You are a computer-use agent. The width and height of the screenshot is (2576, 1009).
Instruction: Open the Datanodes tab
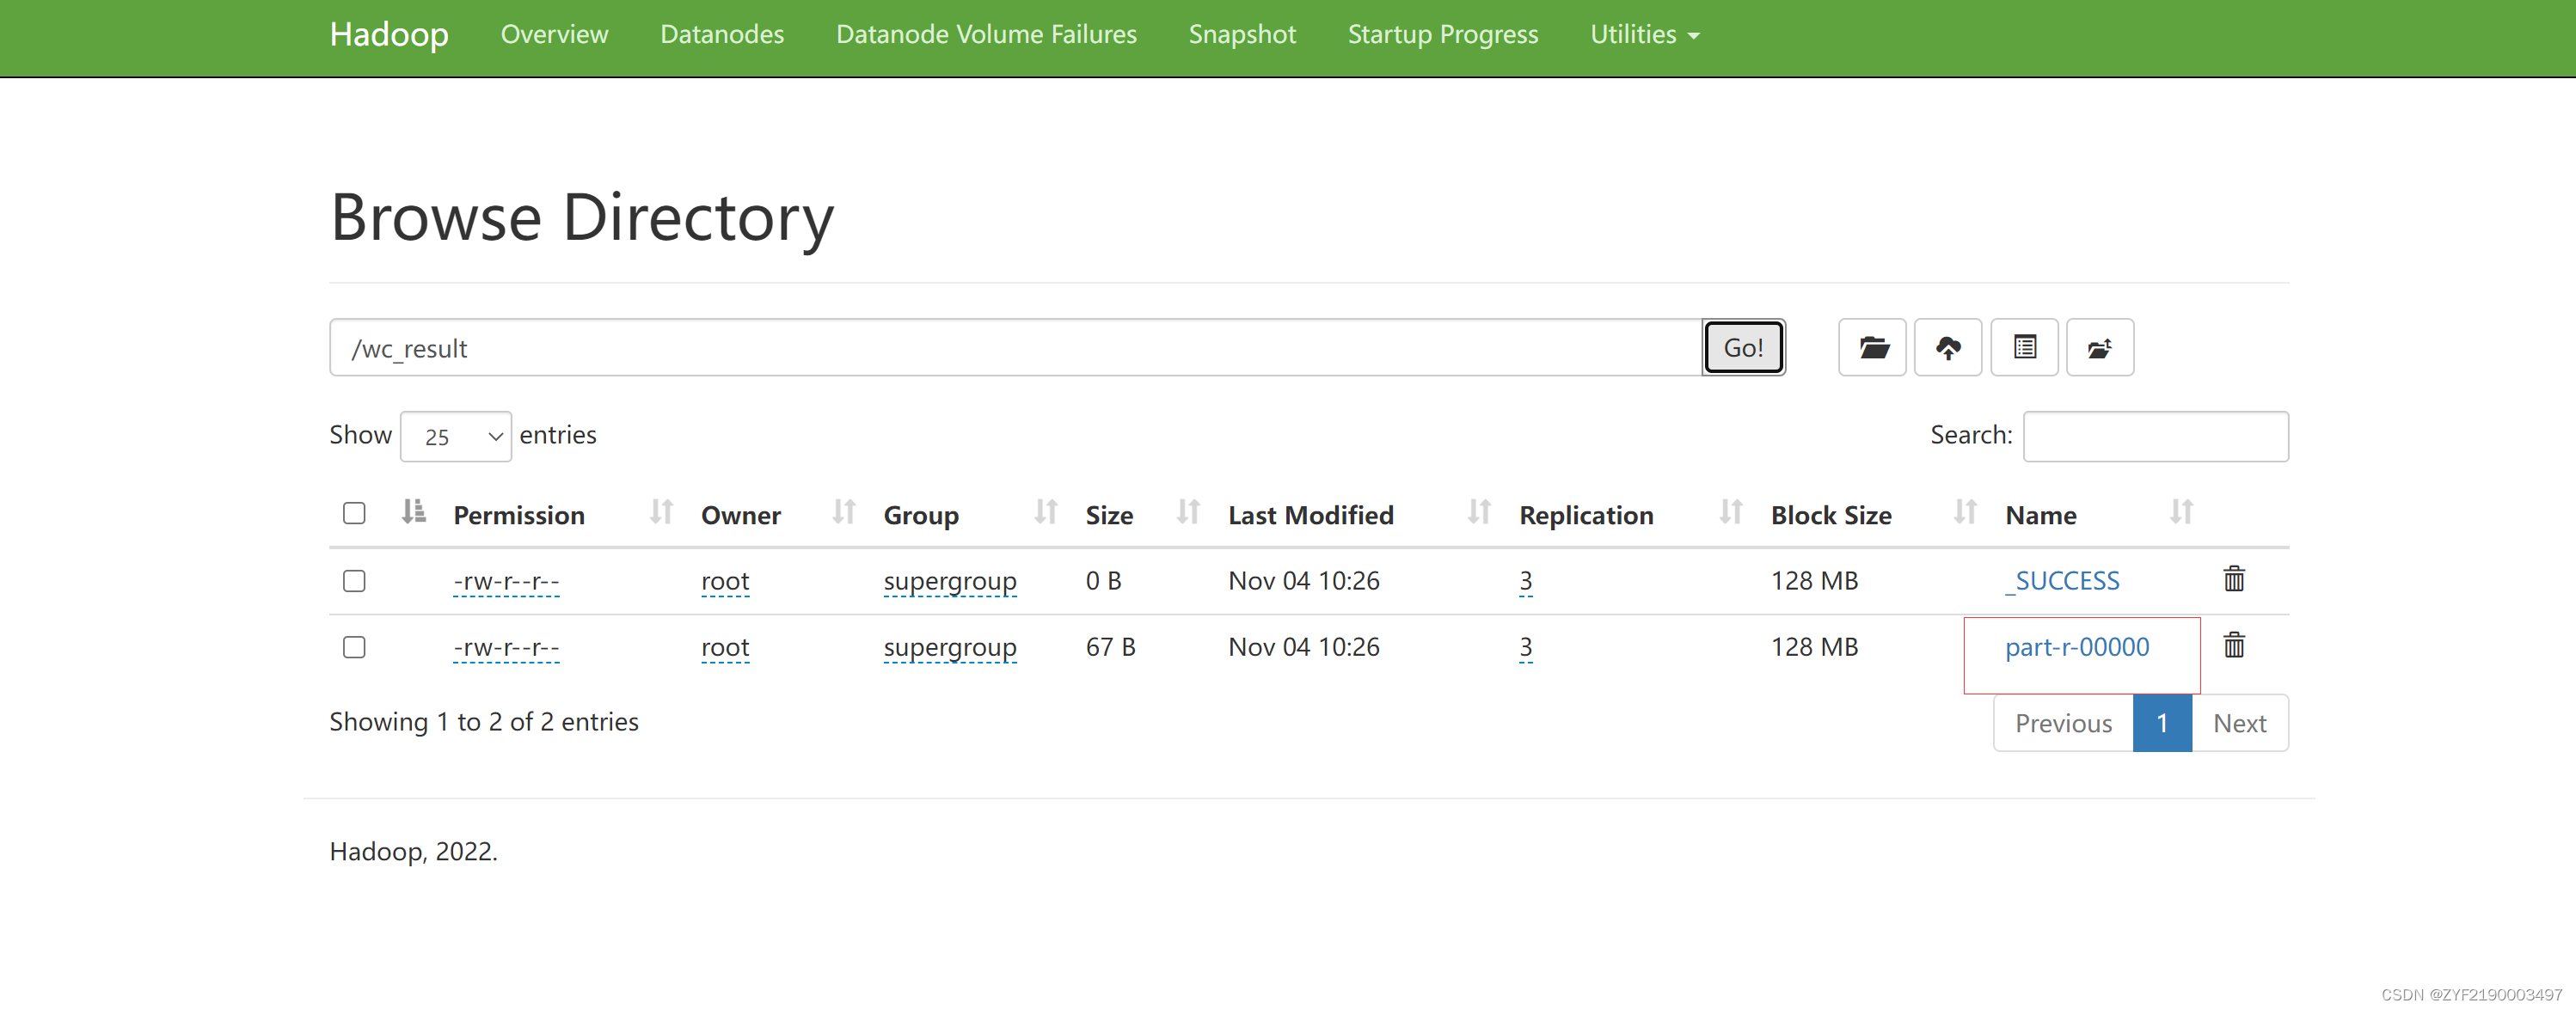coord(721,34)
